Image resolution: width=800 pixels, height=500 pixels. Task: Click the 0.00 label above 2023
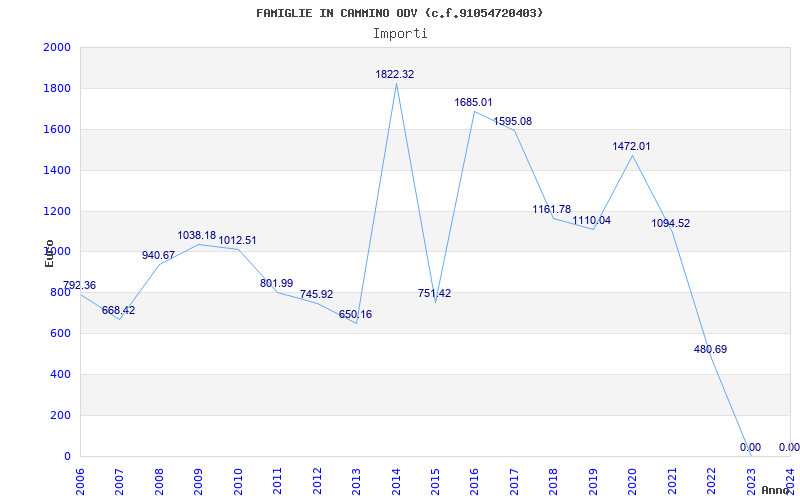coord(750,447)
